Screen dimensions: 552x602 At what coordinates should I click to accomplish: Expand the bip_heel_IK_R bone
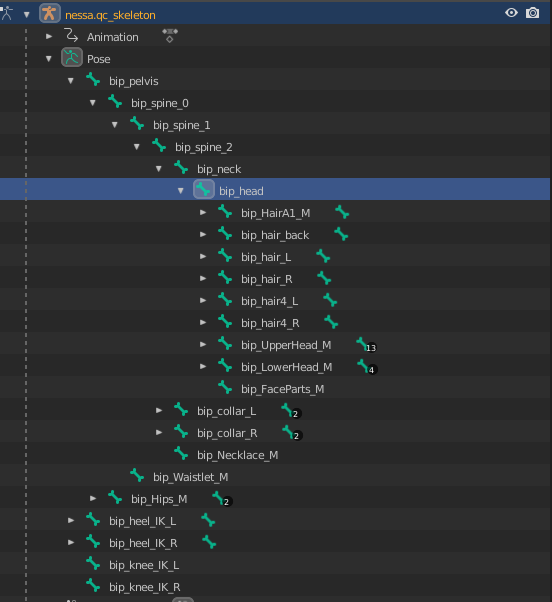coord(71,542)
